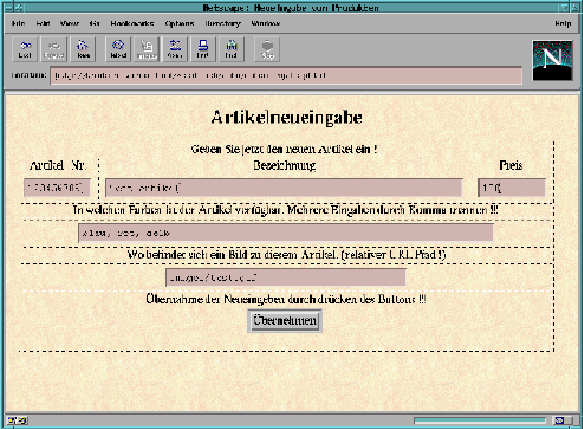
Task: Click the Artikelneueingabe heading
Action: point(287,117)
